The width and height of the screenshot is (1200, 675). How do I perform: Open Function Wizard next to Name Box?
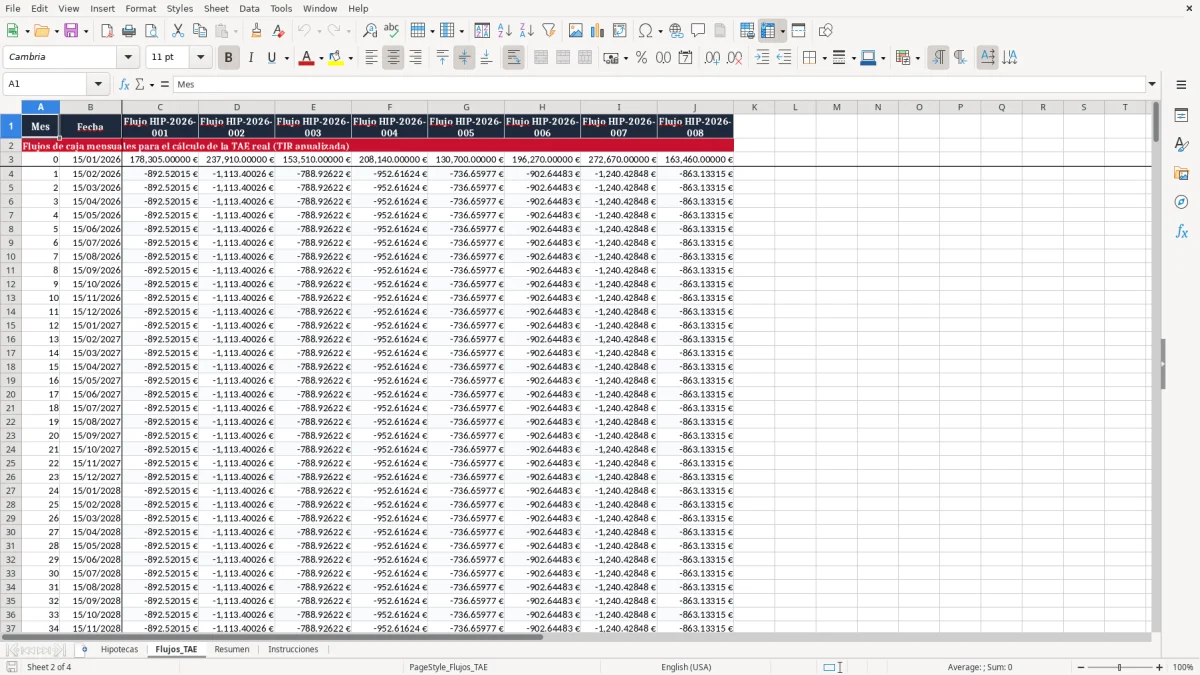[x=124, y=85]
